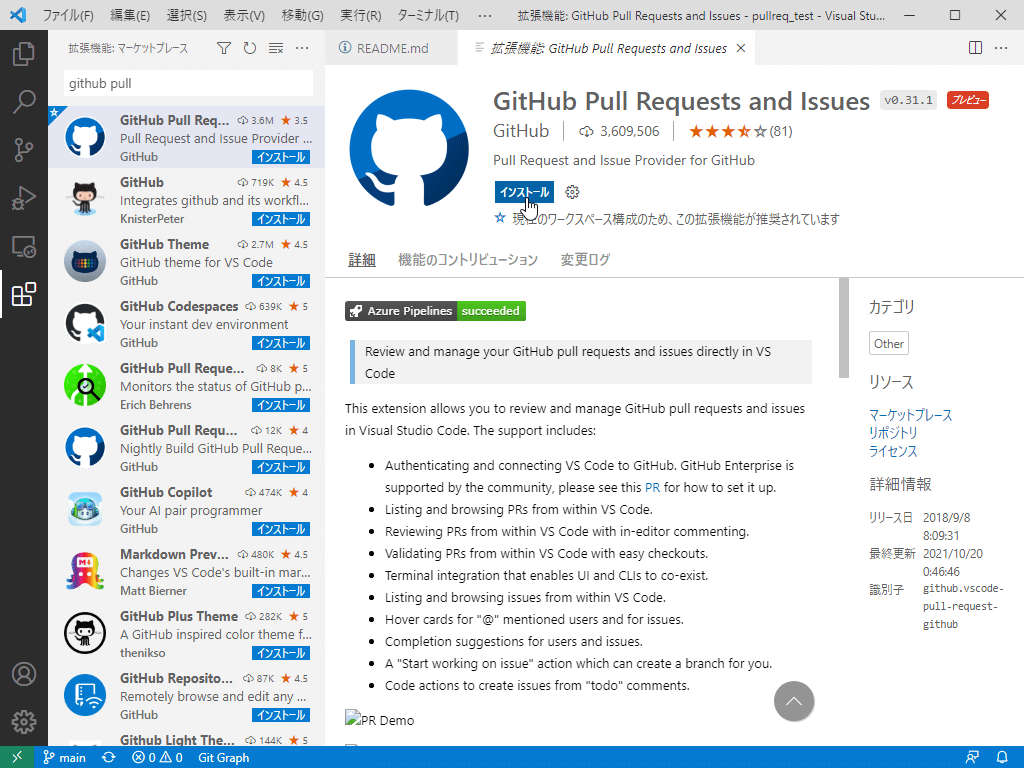
Task: Open the editor more actions menu
Action: click(x=1001, y=47)
